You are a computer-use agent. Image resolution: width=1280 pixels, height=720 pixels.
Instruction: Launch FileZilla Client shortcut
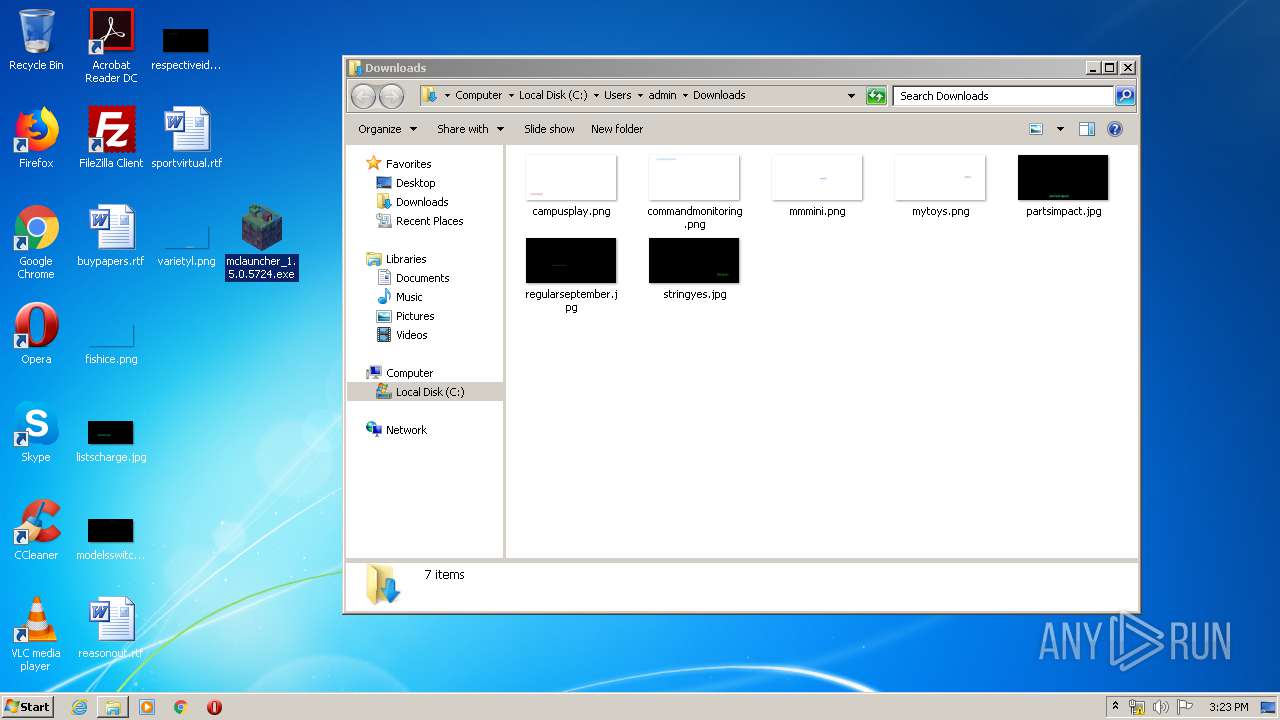click(111, 138)
